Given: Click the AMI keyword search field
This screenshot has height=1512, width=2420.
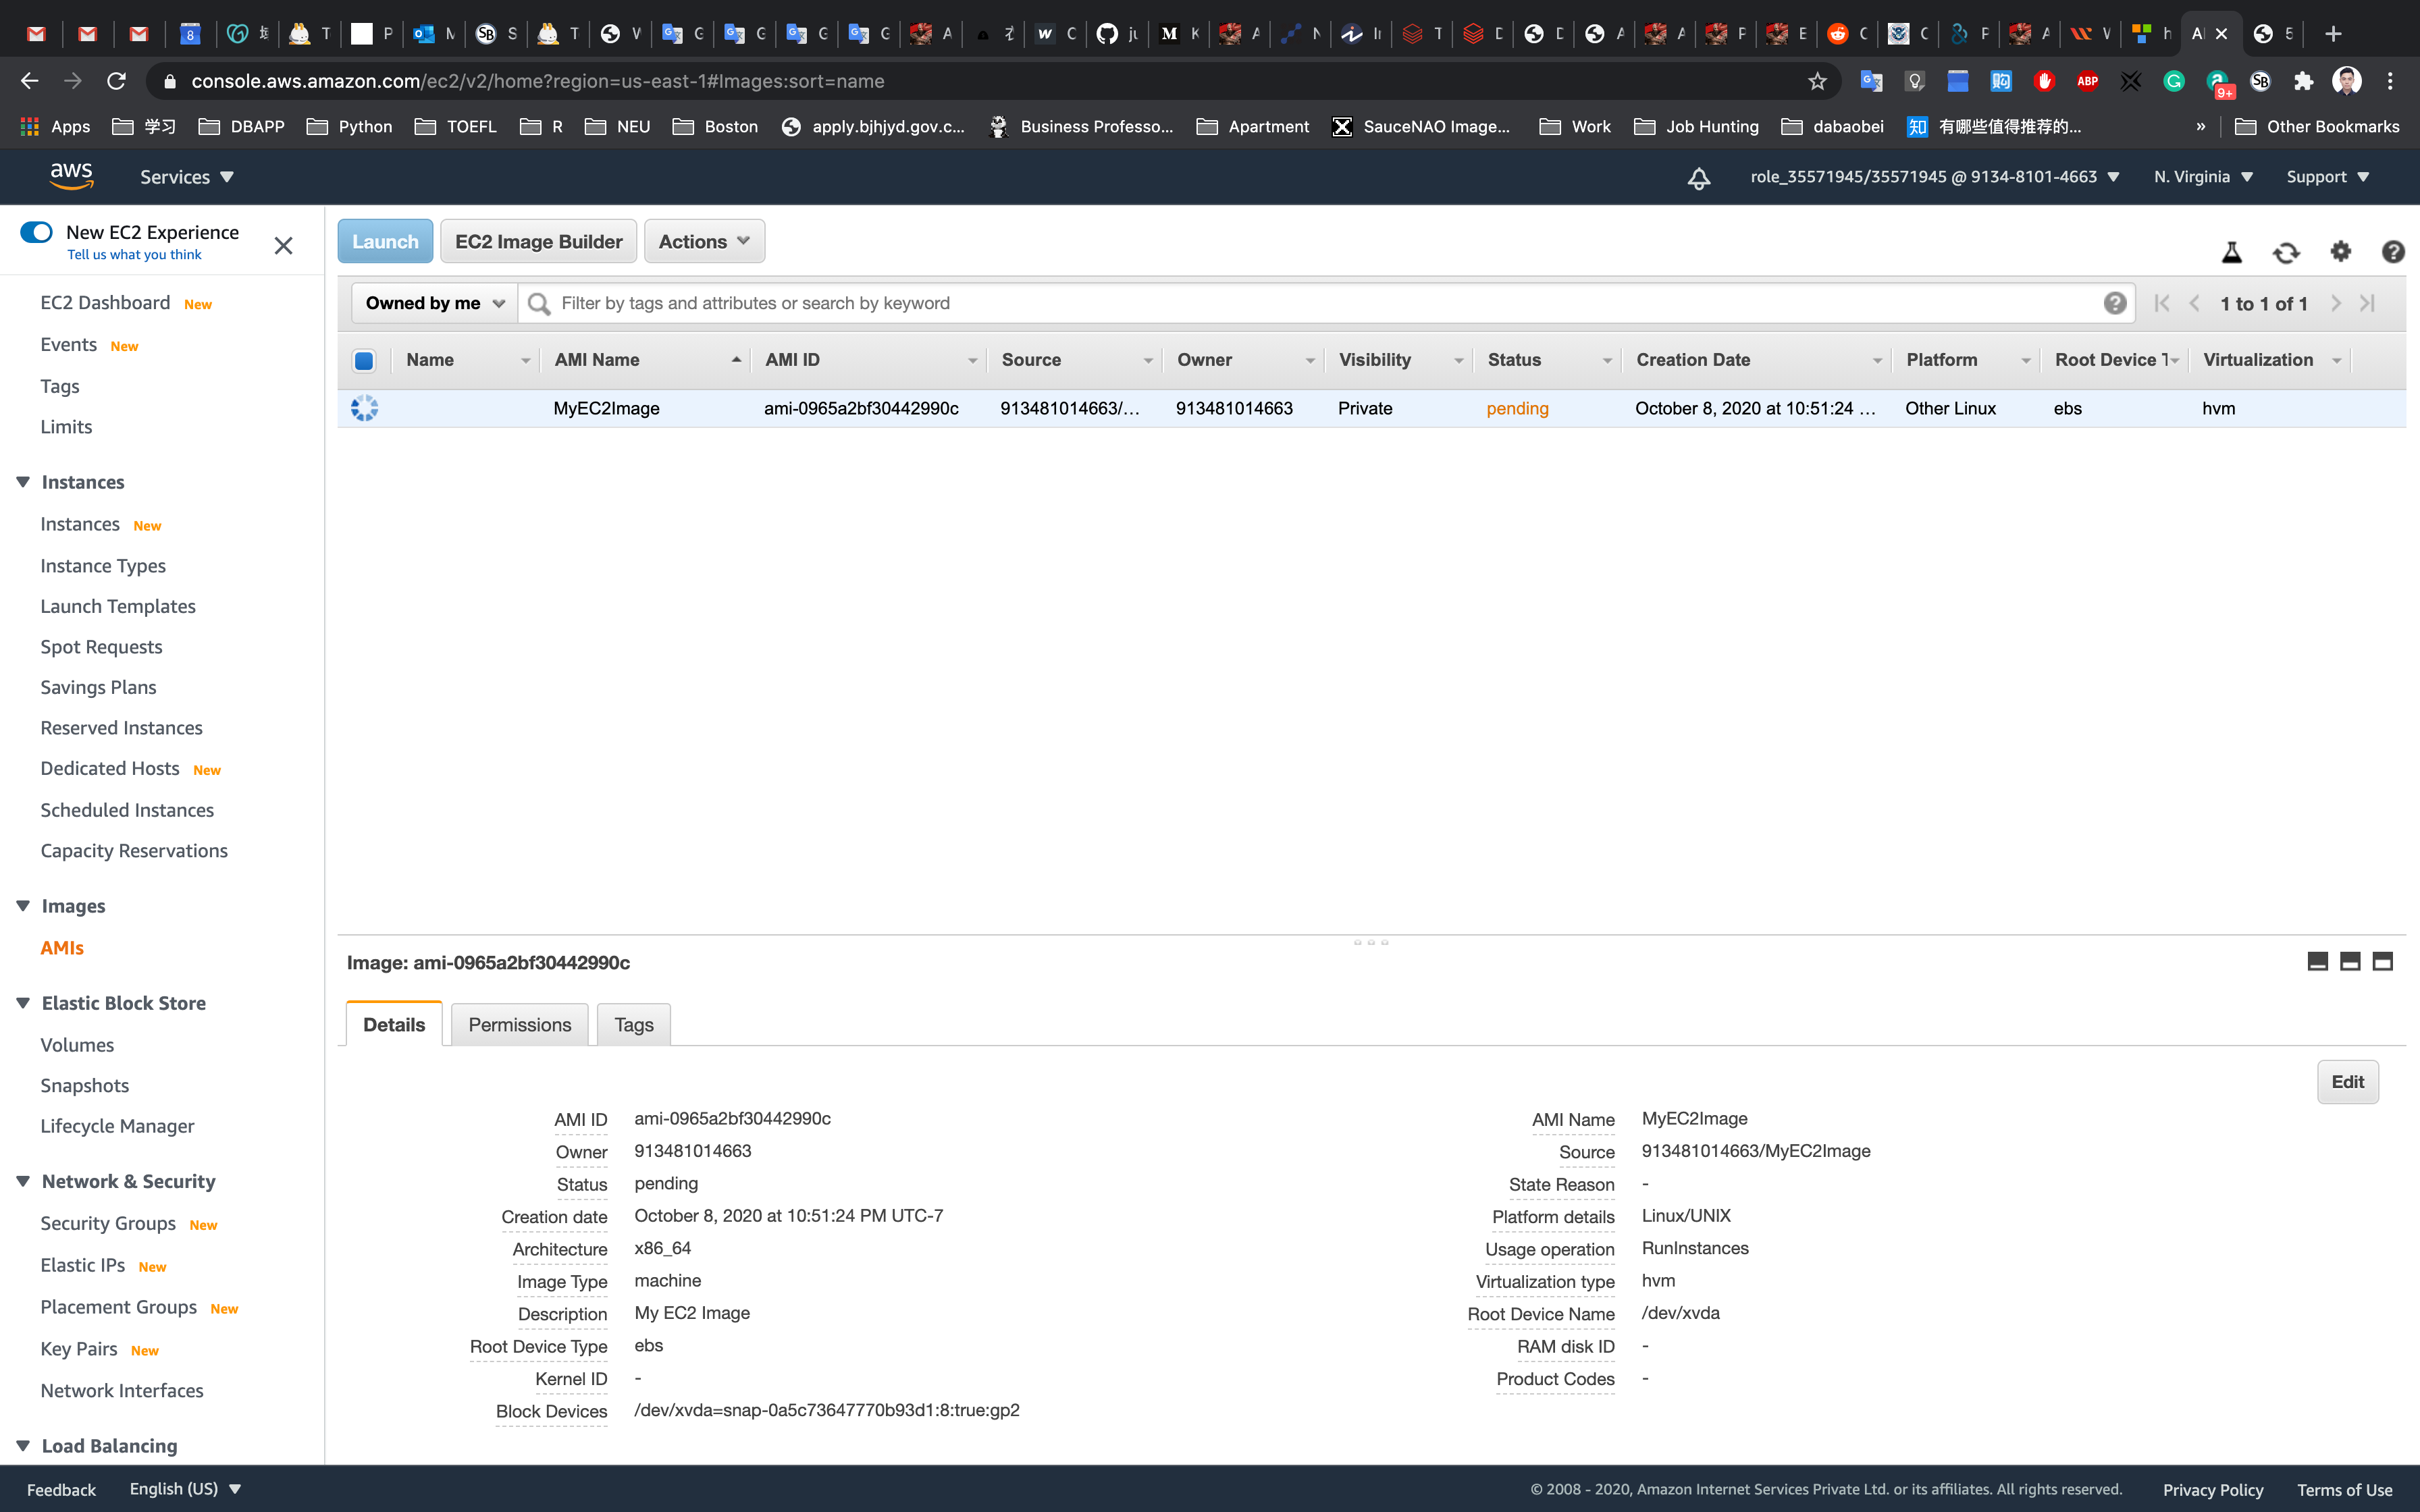Looking at the screenshot, I should pos(1300,303).
